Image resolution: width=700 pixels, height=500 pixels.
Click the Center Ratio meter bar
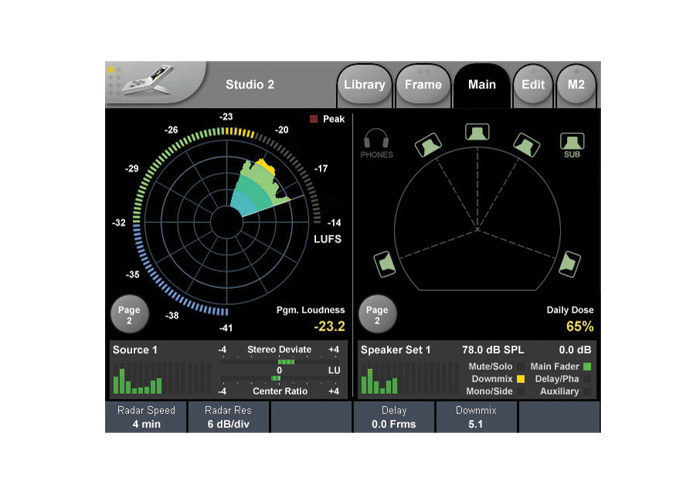pos(279,379)
